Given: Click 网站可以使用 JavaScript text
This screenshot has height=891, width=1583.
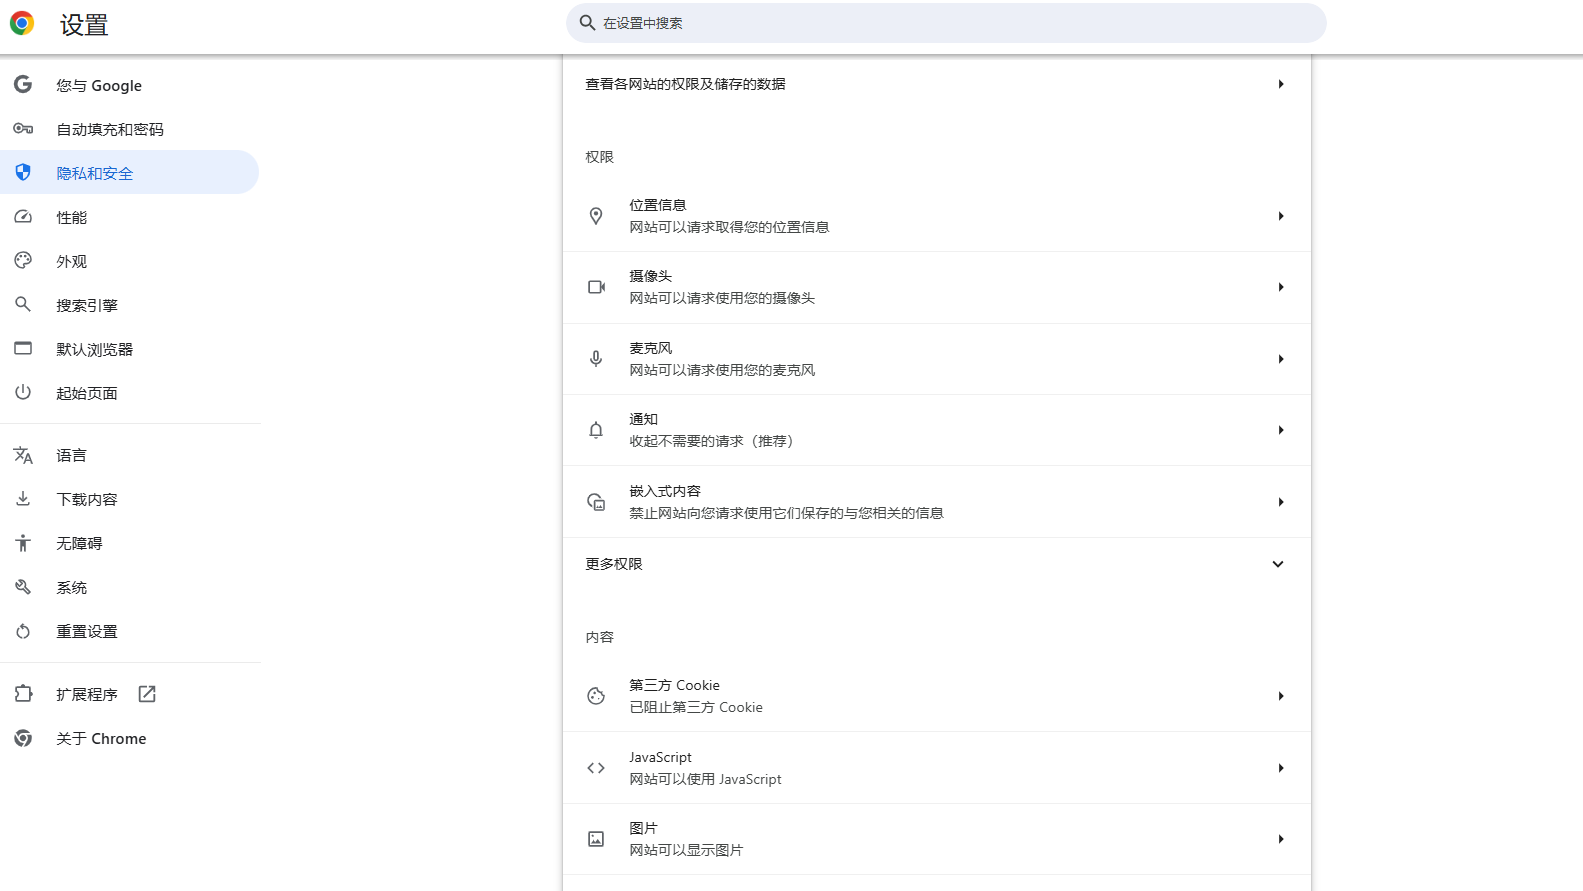Looking at the screenshot, I should click(x=705, y=779).
